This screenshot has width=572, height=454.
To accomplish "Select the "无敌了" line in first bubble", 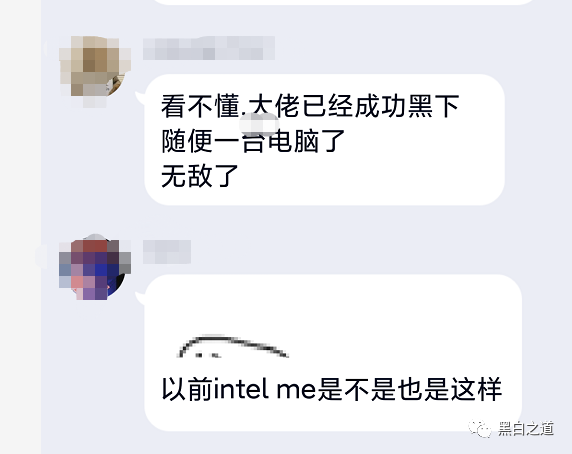I will click(x=200, y=176).
